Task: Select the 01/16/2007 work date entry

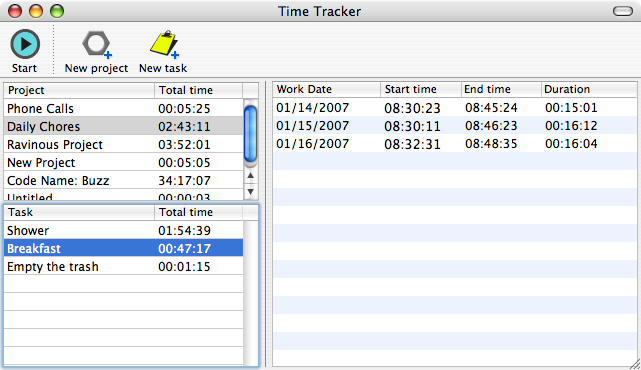Action: [313, 144]
